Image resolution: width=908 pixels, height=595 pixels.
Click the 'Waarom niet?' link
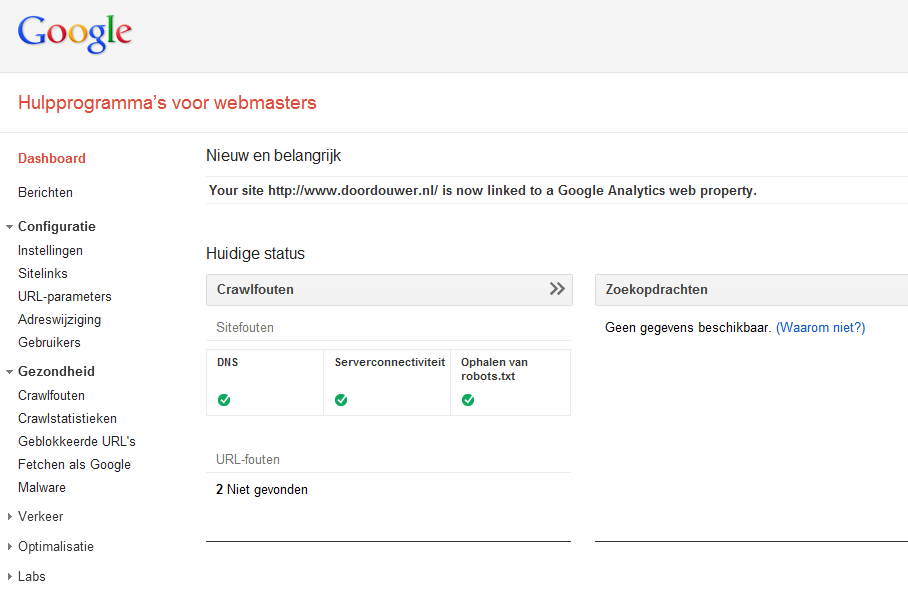[x=820, y=327]
